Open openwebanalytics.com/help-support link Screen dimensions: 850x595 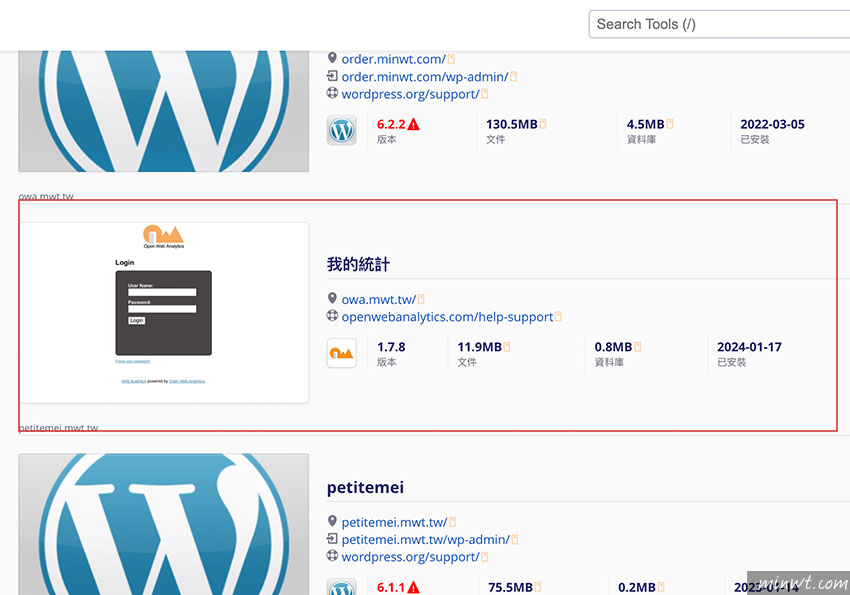(x=447, y=317)
